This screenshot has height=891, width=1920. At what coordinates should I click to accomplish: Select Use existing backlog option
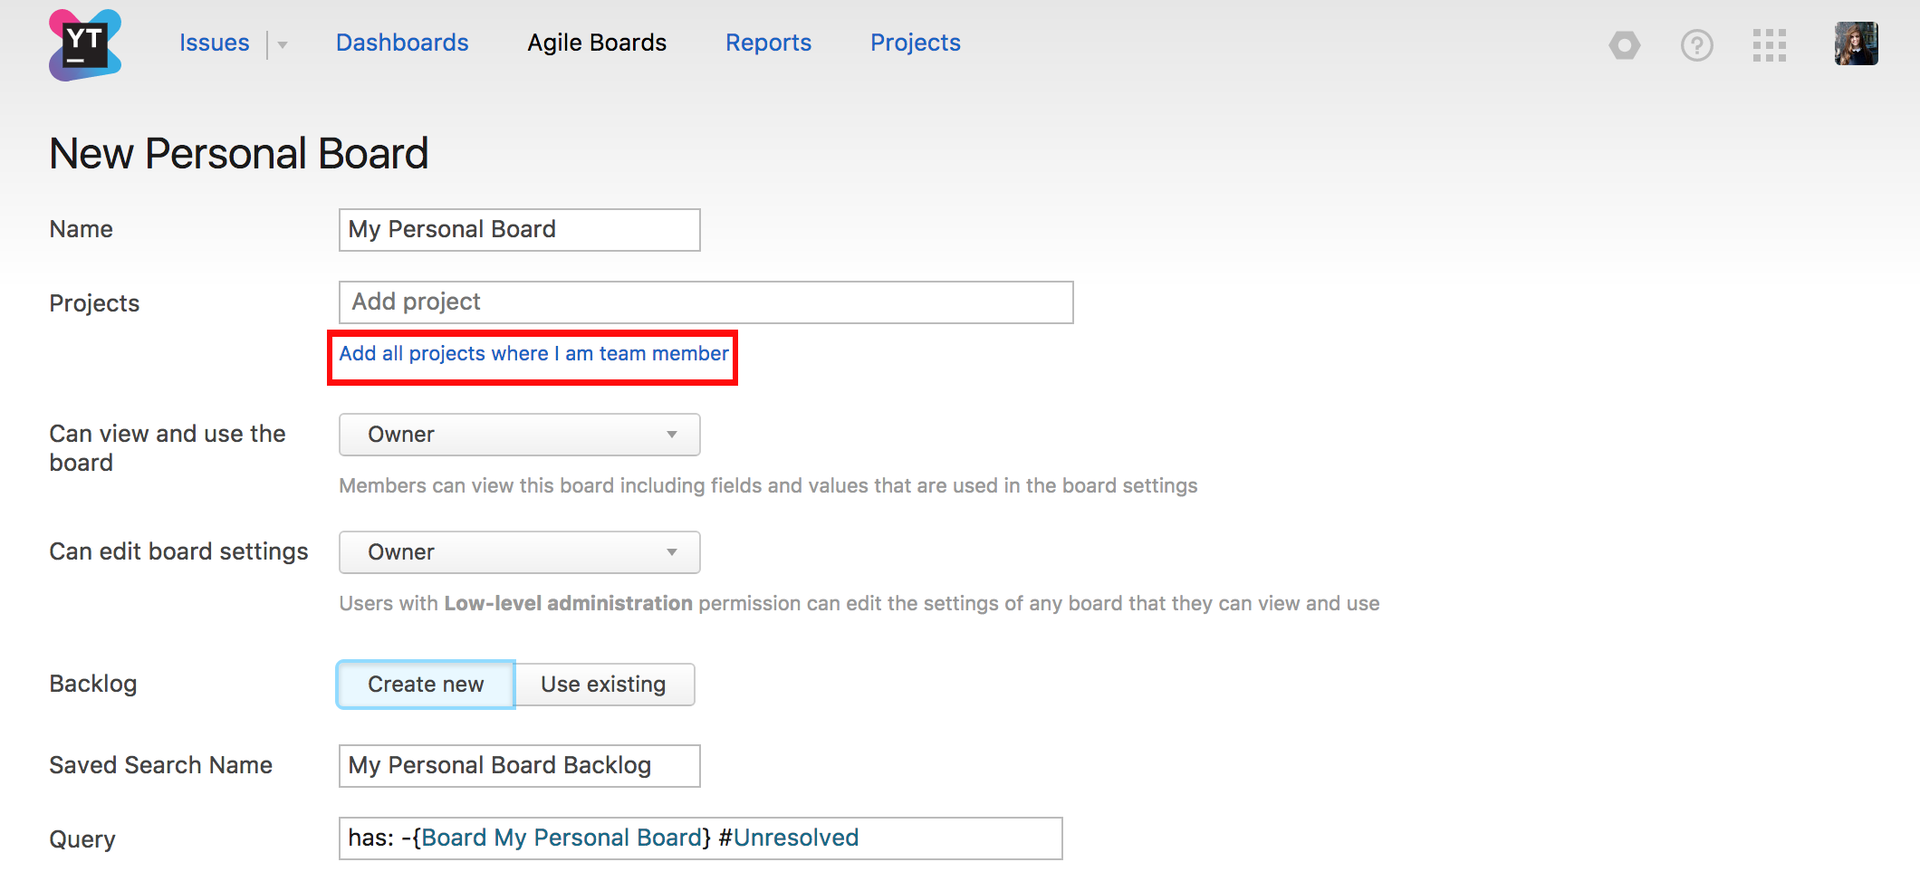click(603, 685)
